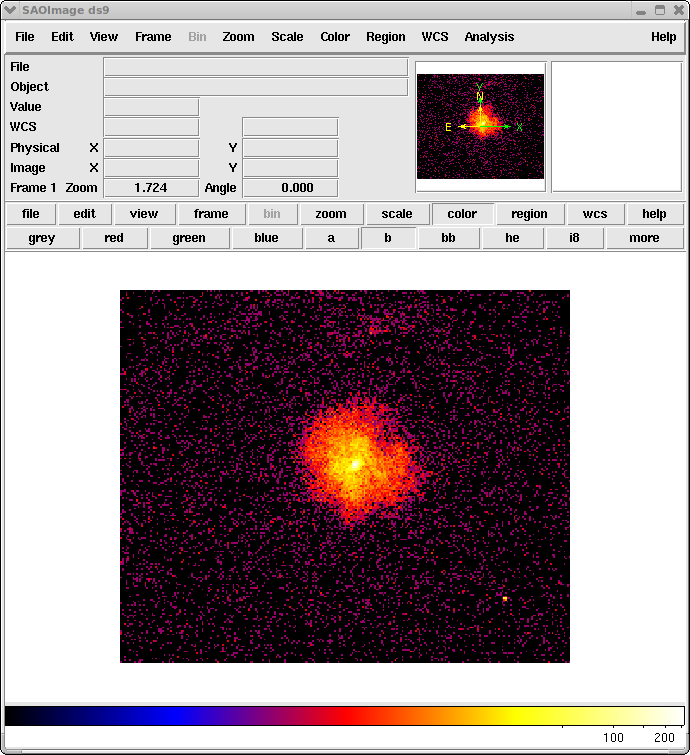Click the bright center of the galaxy image
The width and height of the screenshot is (690, 755).
(x=353, y=464)
